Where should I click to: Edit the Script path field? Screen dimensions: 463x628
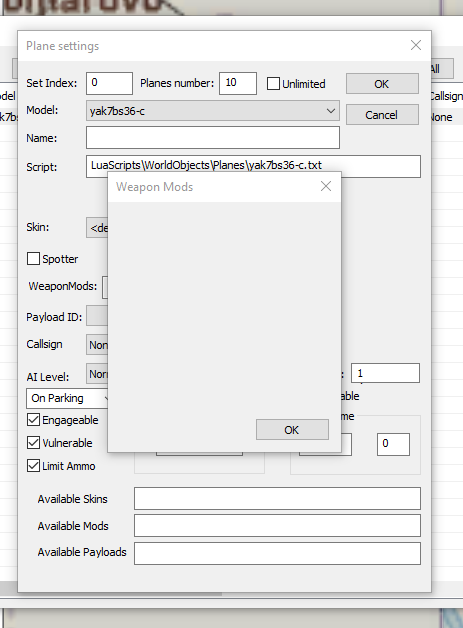coord(253,166)
